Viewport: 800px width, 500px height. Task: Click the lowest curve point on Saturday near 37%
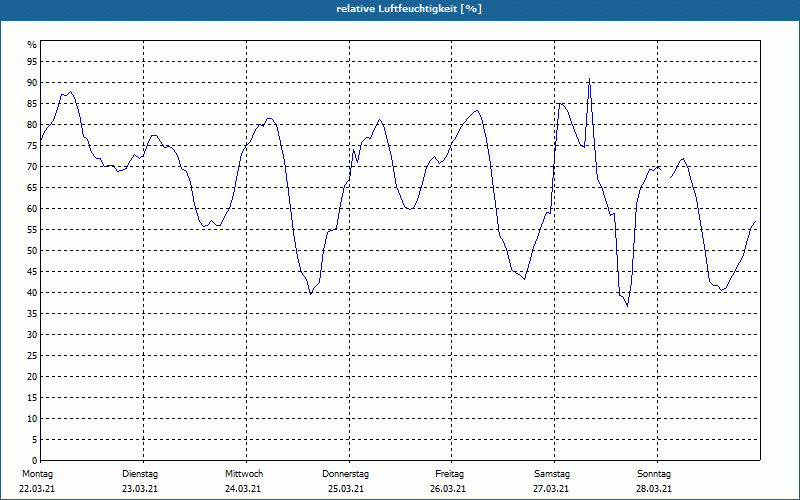pyautogui.click(x=627, y=306)
